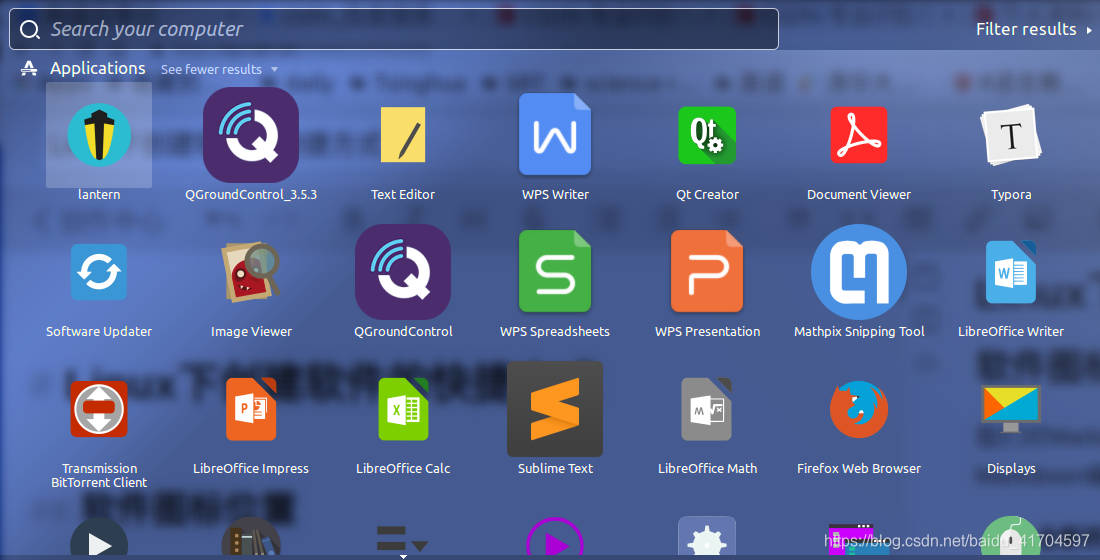
Task: Start Mathpix Snipping Tool
Action: tap(859, 272)
